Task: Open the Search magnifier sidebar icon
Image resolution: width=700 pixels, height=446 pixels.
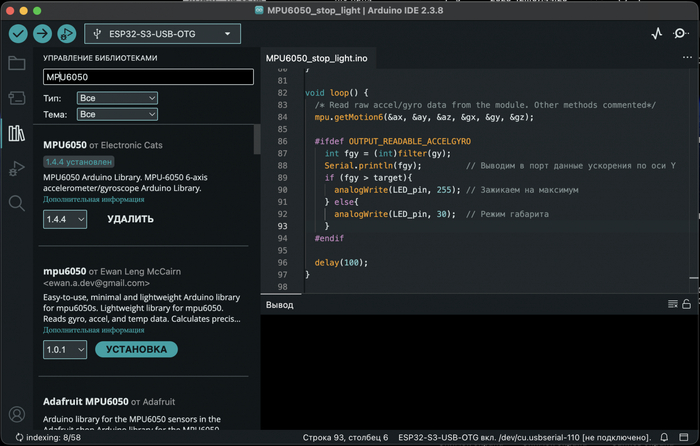Action: click(17, 203)
